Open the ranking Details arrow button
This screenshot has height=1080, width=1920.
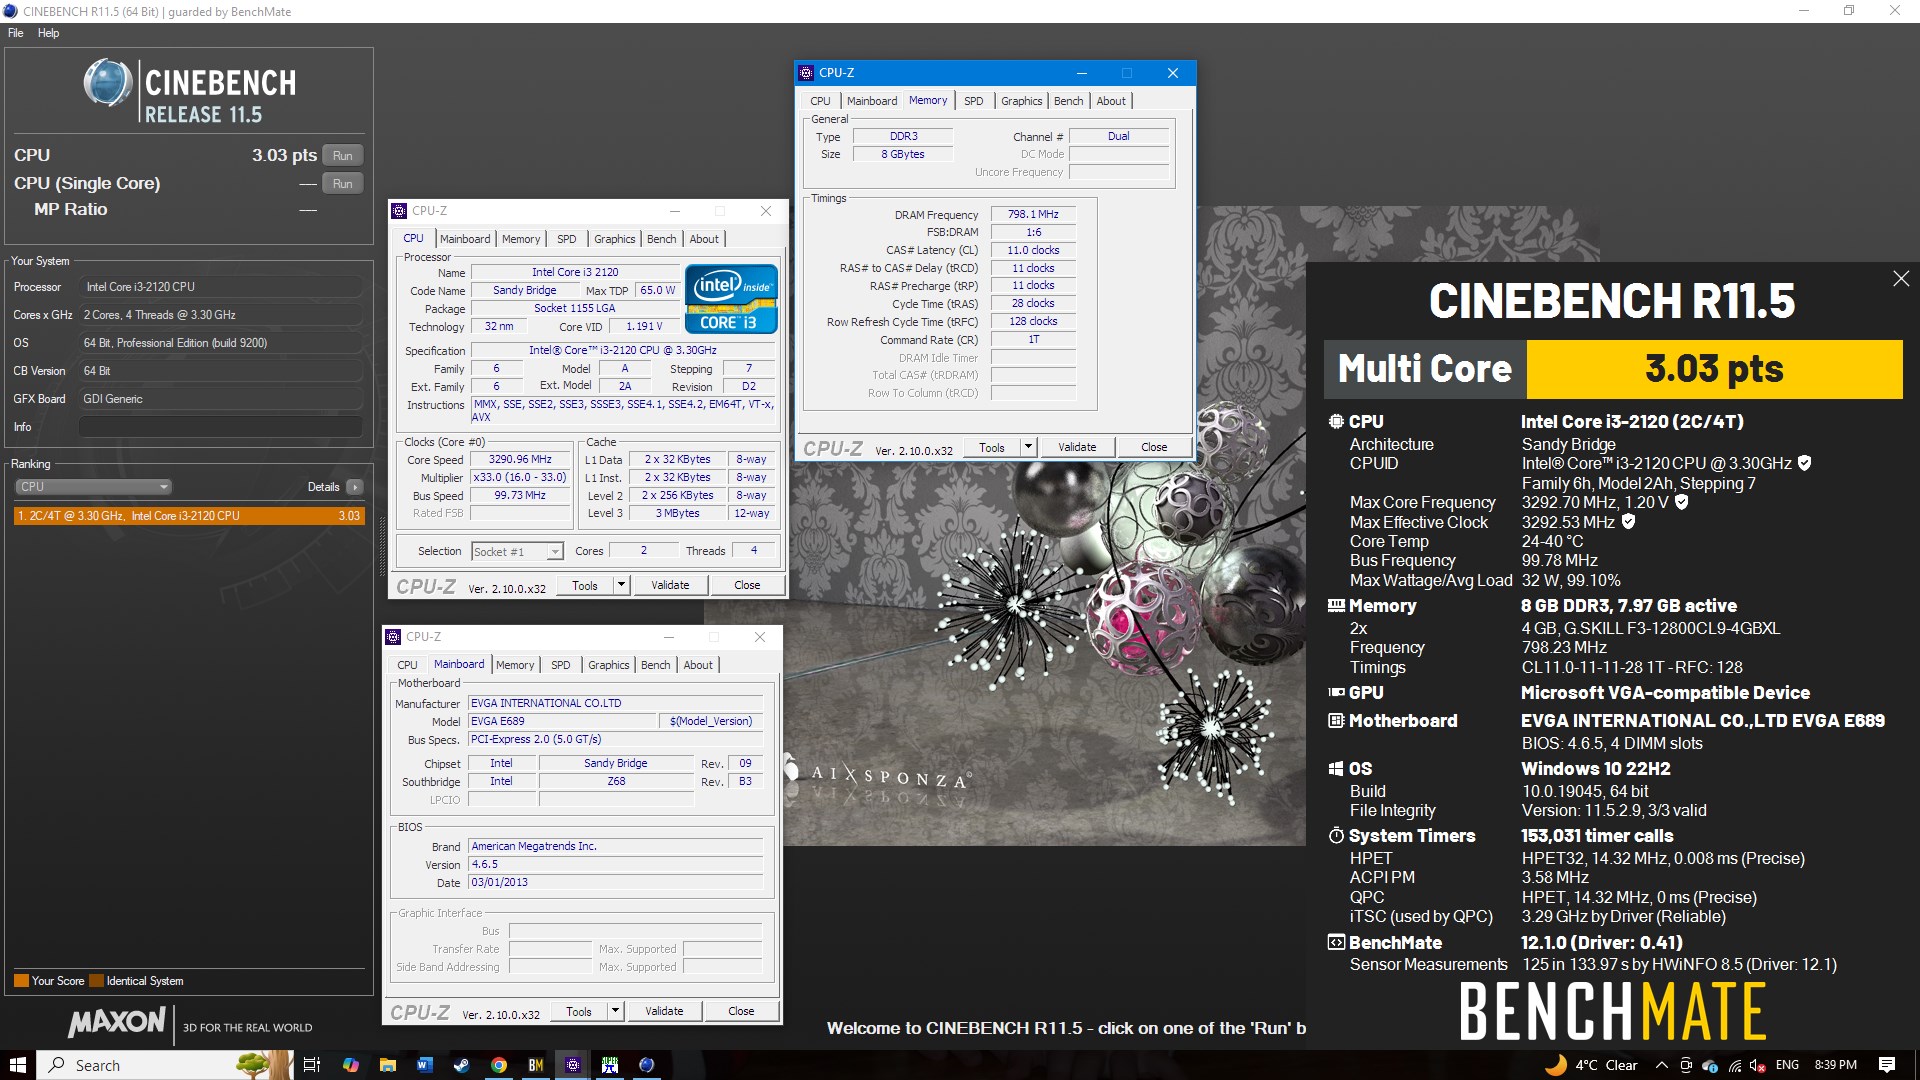(x=355, y=487)
